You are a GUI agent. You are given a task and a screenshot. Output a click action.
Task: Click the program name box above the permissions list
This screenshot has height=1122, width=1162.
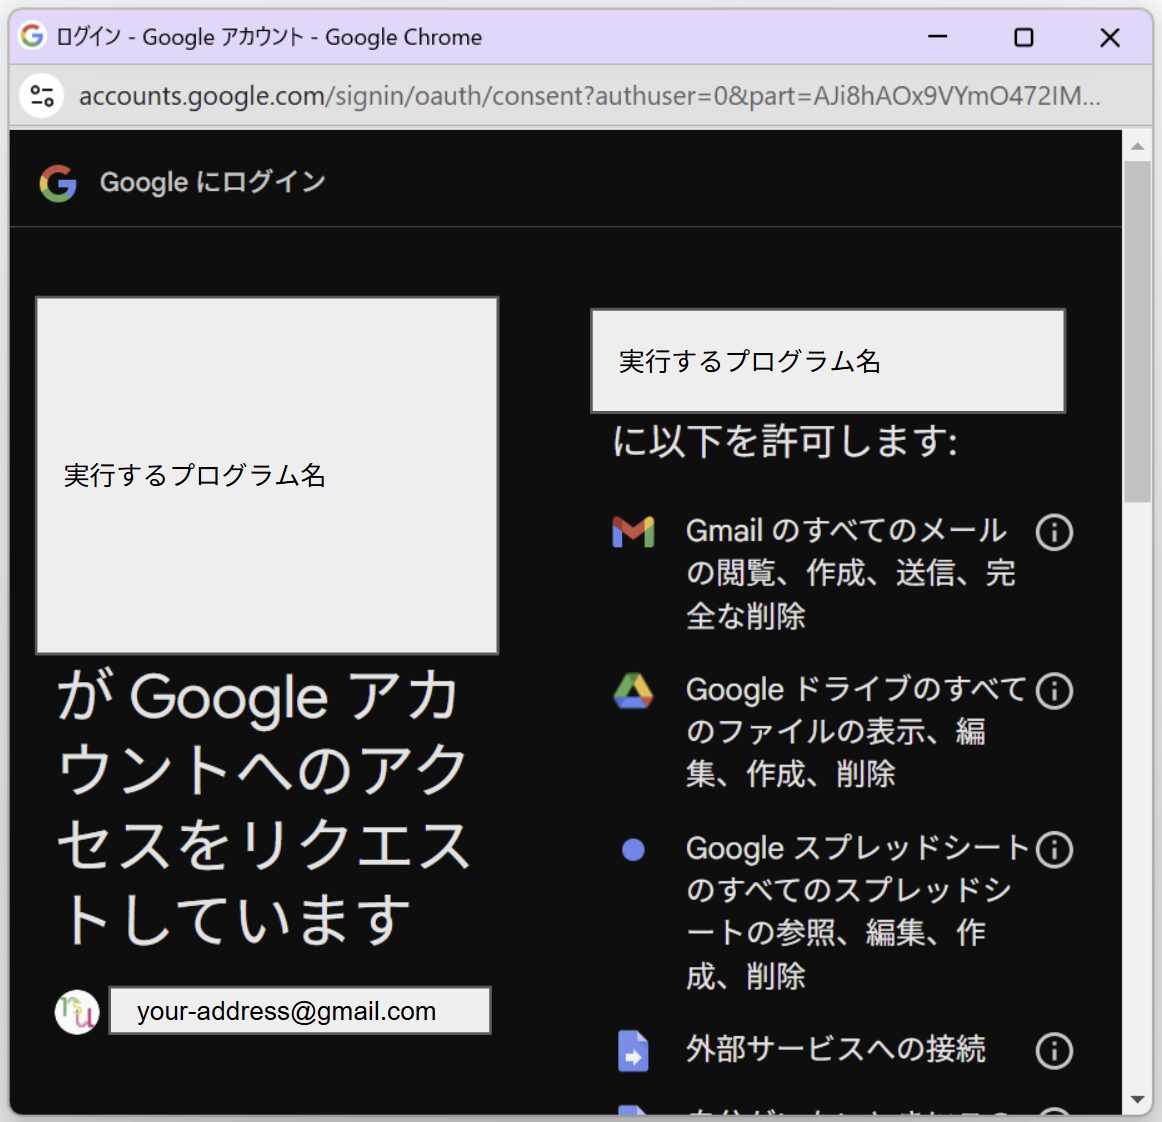pyautogui.click(x=828, y=361)
